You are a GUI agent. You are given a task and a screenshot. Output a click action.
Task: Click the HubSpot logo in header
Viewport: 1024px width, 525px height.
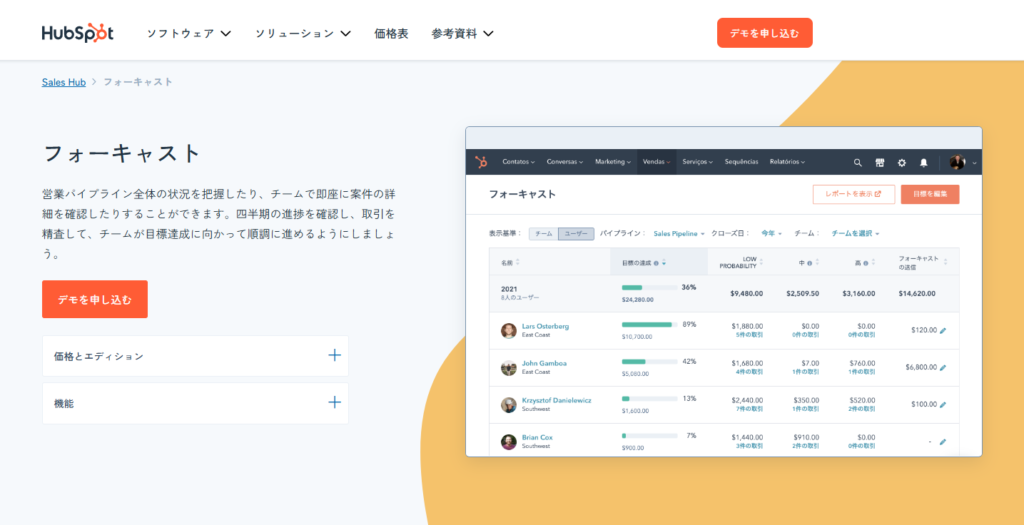77,33
